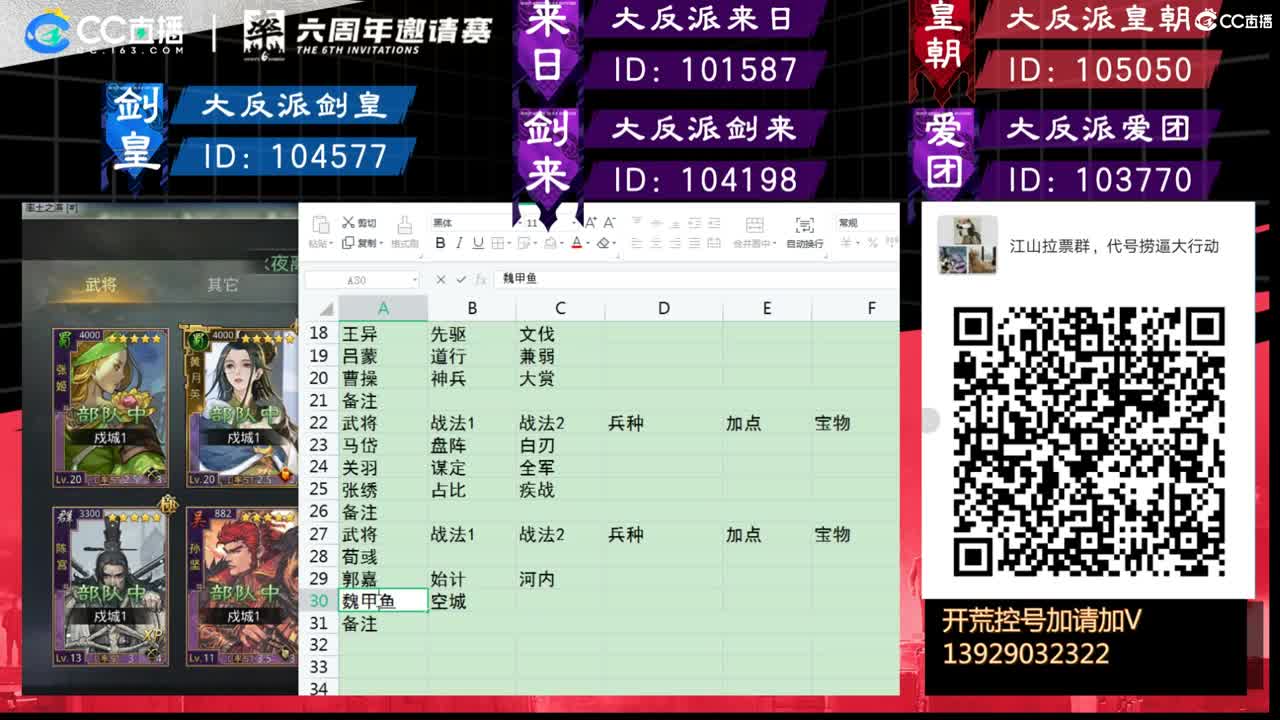
Task: Click cell containing 神兵
Action: (x=472, y=378)
